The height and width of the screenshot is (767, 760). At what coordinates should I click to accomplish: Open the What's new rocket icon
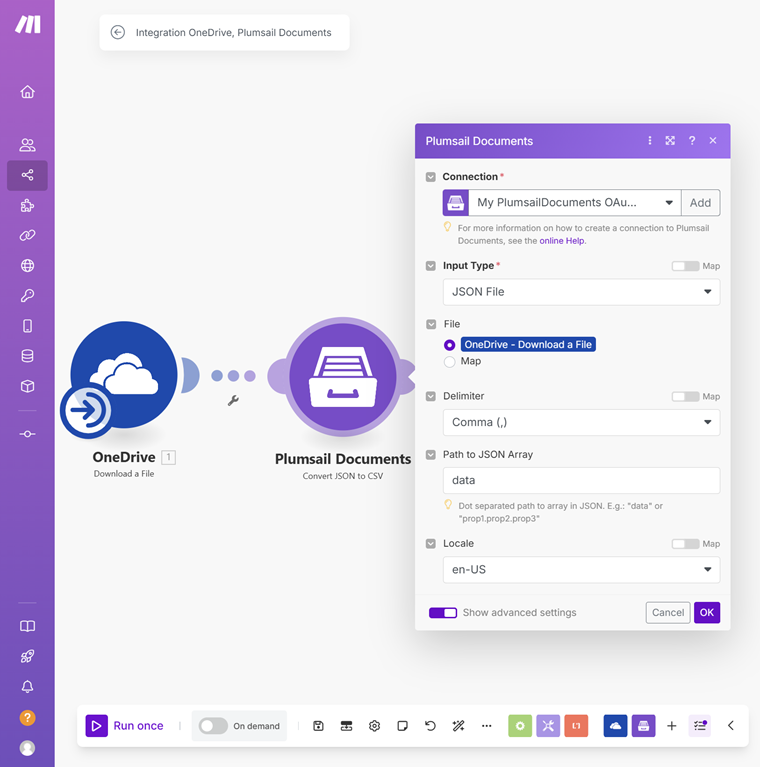click(x=27, y=656)
